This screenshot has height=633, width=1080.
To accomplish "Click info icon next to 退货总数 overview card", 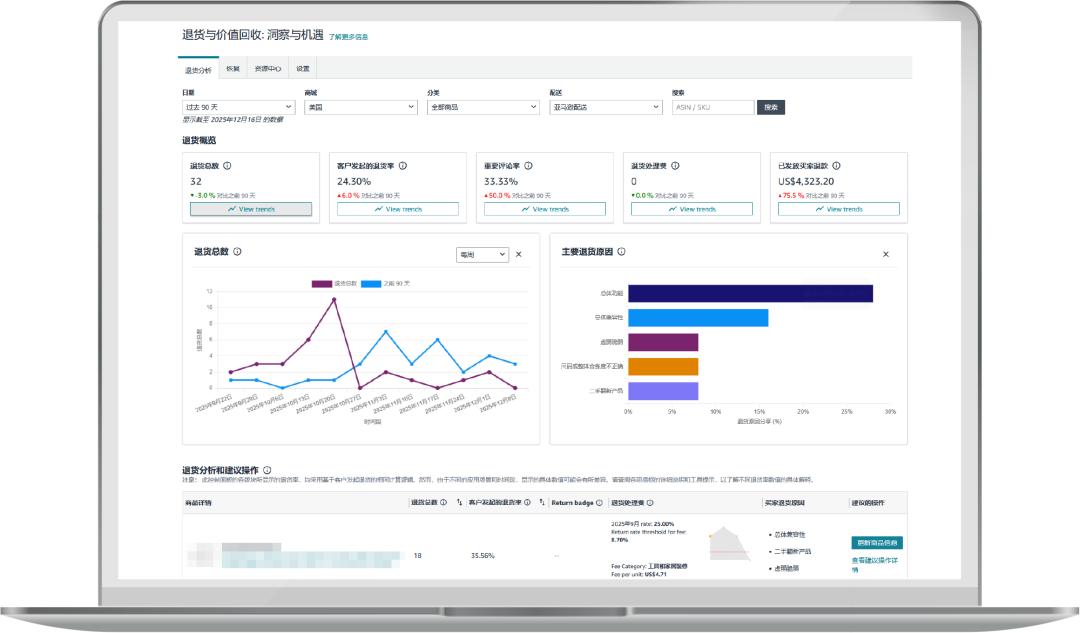I will [227, 166].
